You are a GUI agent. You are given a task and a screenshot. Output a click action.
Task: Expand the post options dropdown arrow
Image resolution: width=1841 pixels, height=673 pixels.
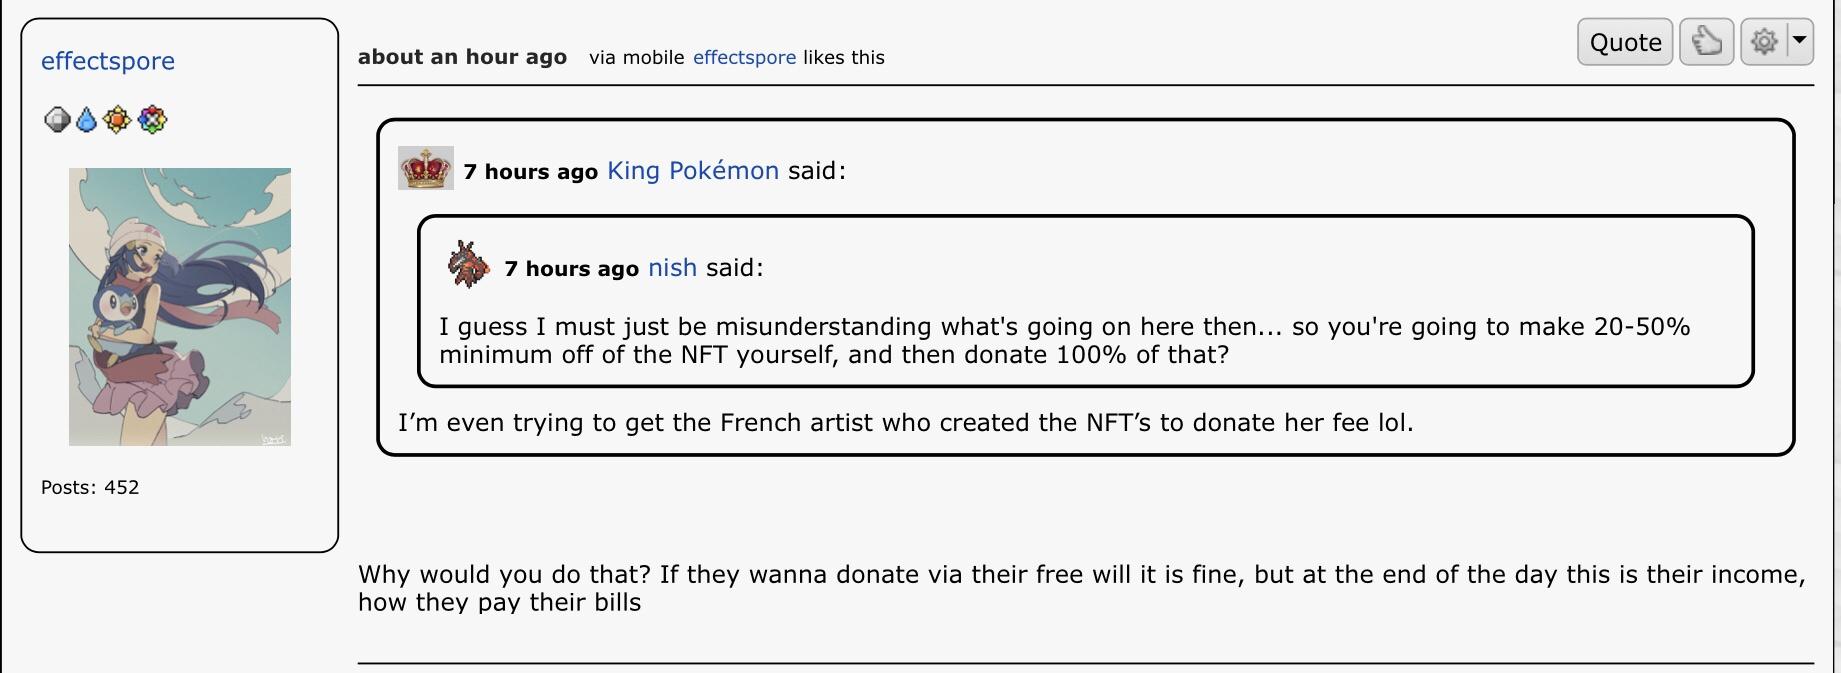pos(1799,42)
